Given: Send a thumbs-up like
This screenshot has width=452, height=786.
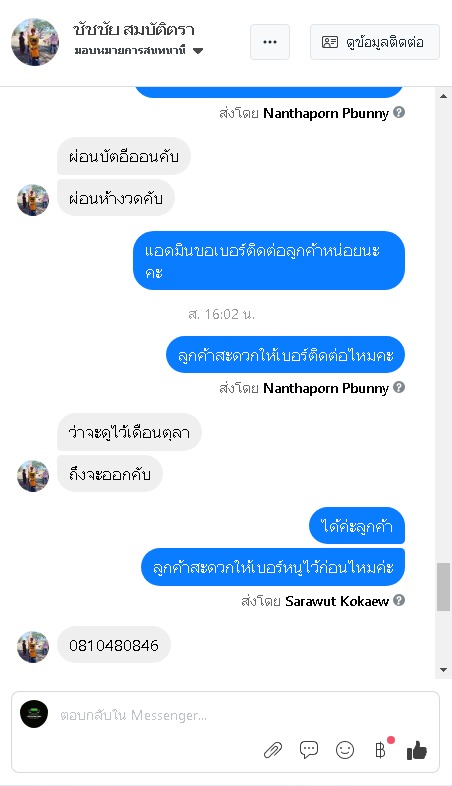Looking at the screenshot, I should [x=417, y=750].
